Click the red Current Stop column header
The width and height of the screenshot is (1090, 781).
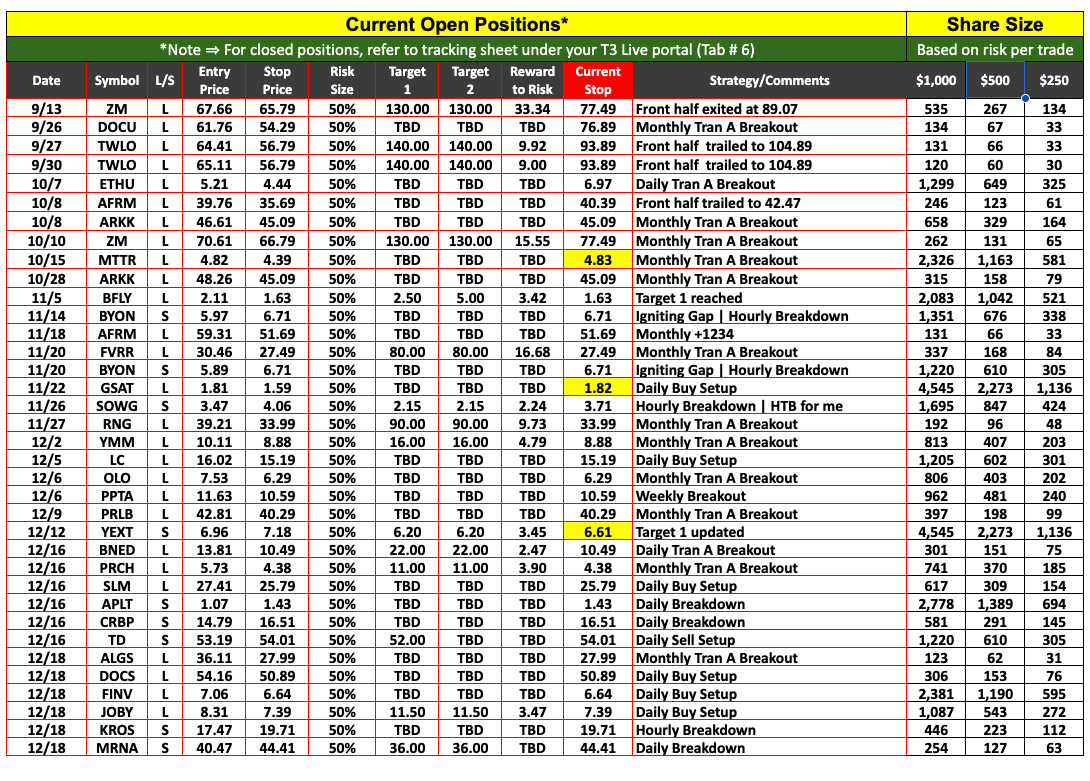(597, 80)
